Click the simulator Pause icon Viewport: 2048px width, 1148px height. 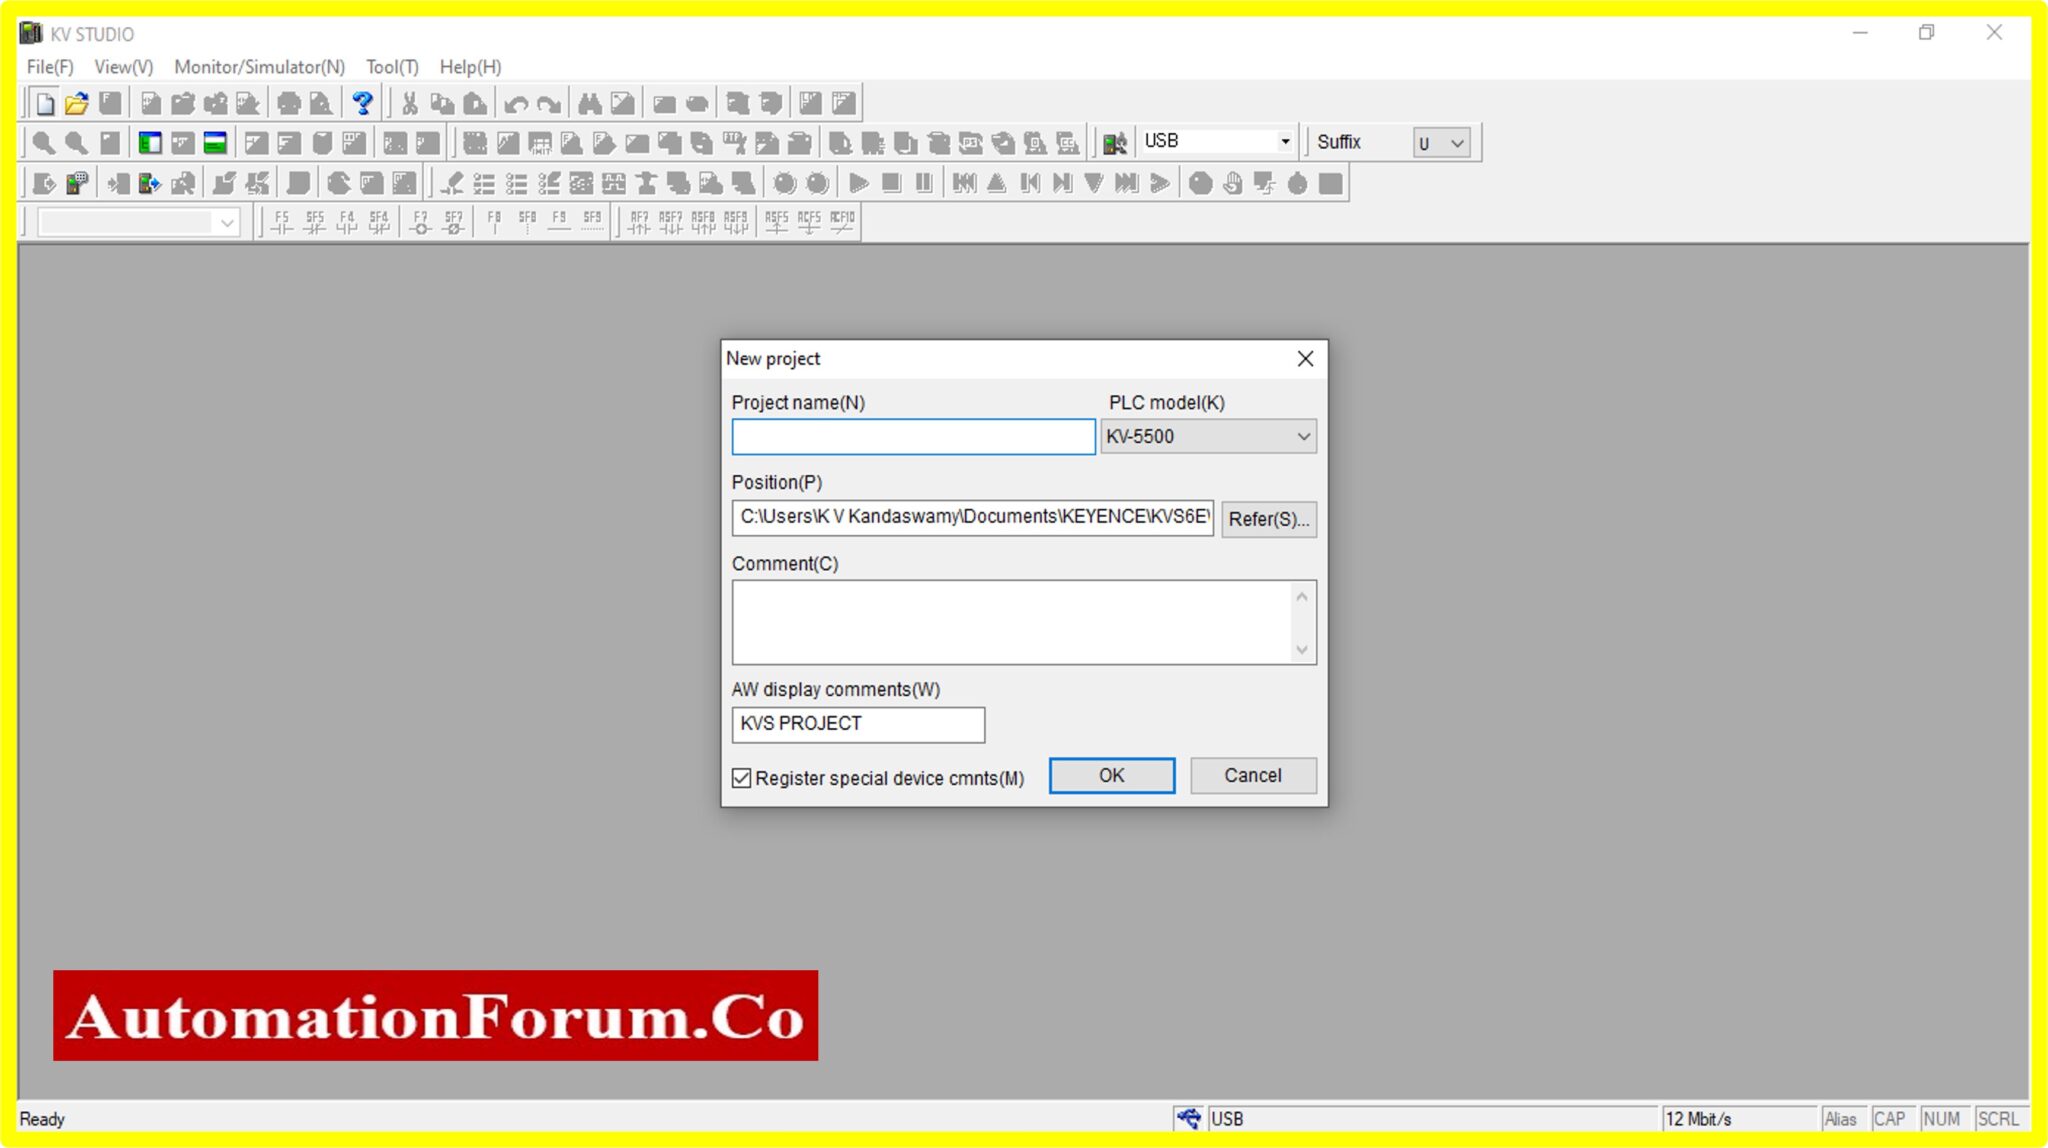coord(922,182)
